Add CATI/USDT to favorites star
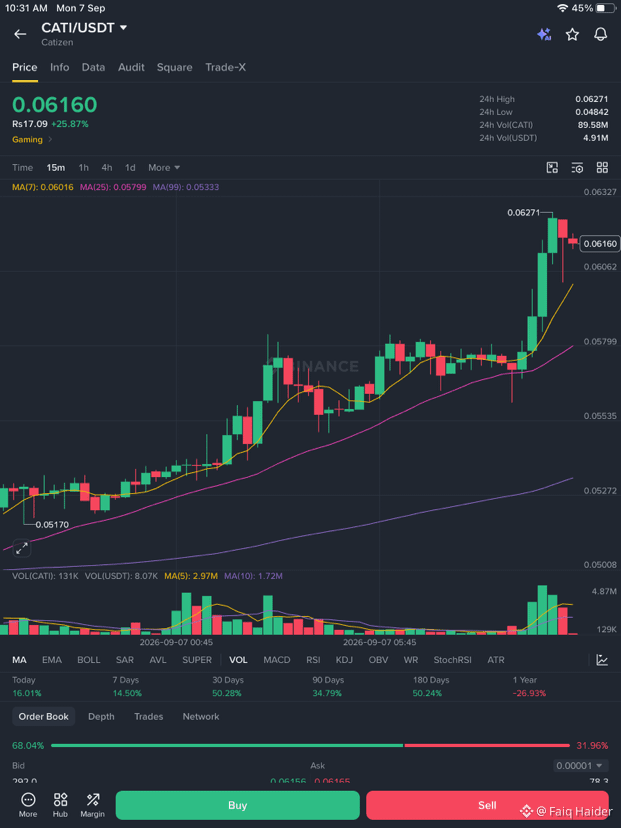621x828 pixels. [572, 34]
